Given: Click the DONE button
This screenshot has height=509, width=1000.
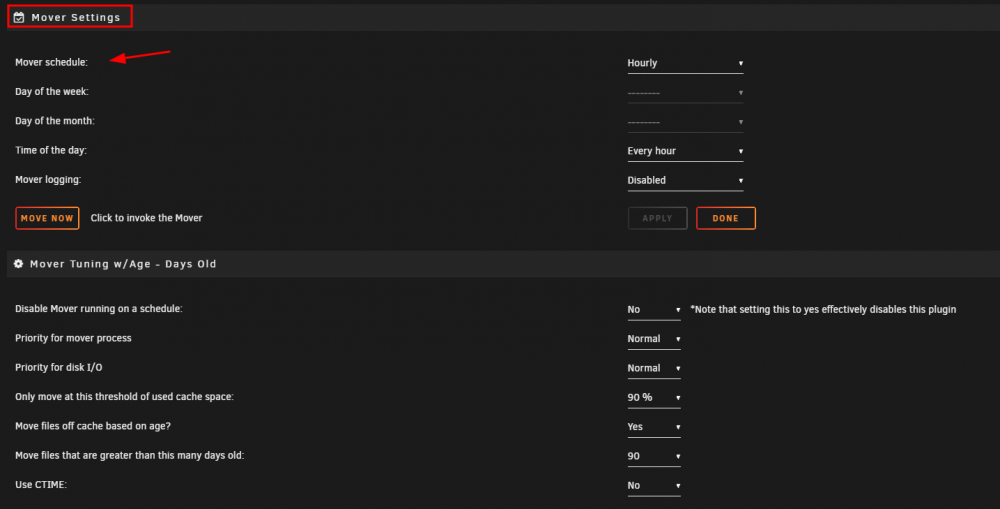Looking at the screenshot, I should pos(726,218).
